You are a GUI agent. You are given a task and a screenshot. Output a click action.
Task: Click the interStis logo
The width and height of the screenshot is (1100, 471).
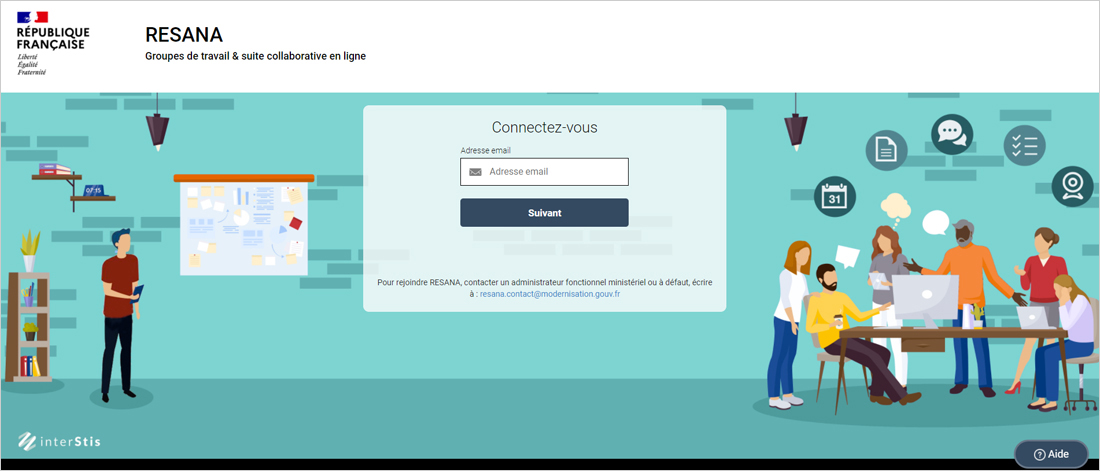point(59,442)
